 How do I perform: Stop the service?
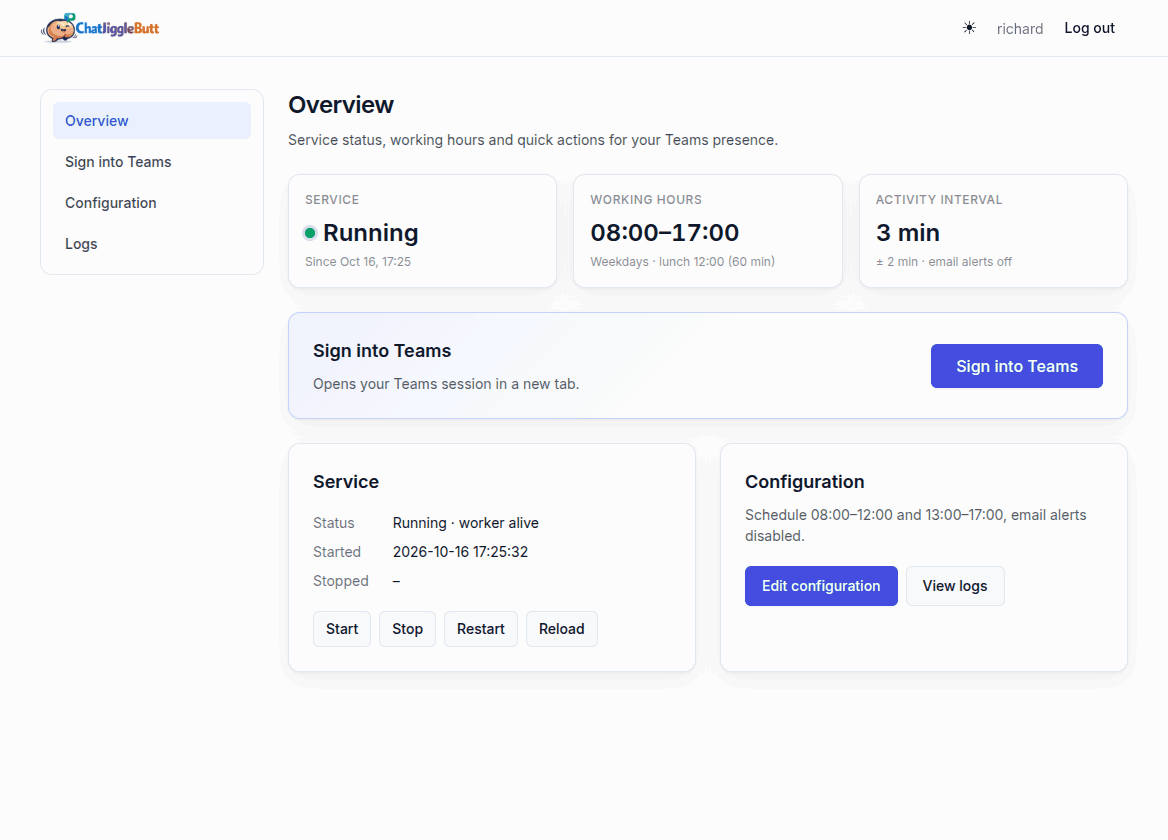[x=407, y=629]
